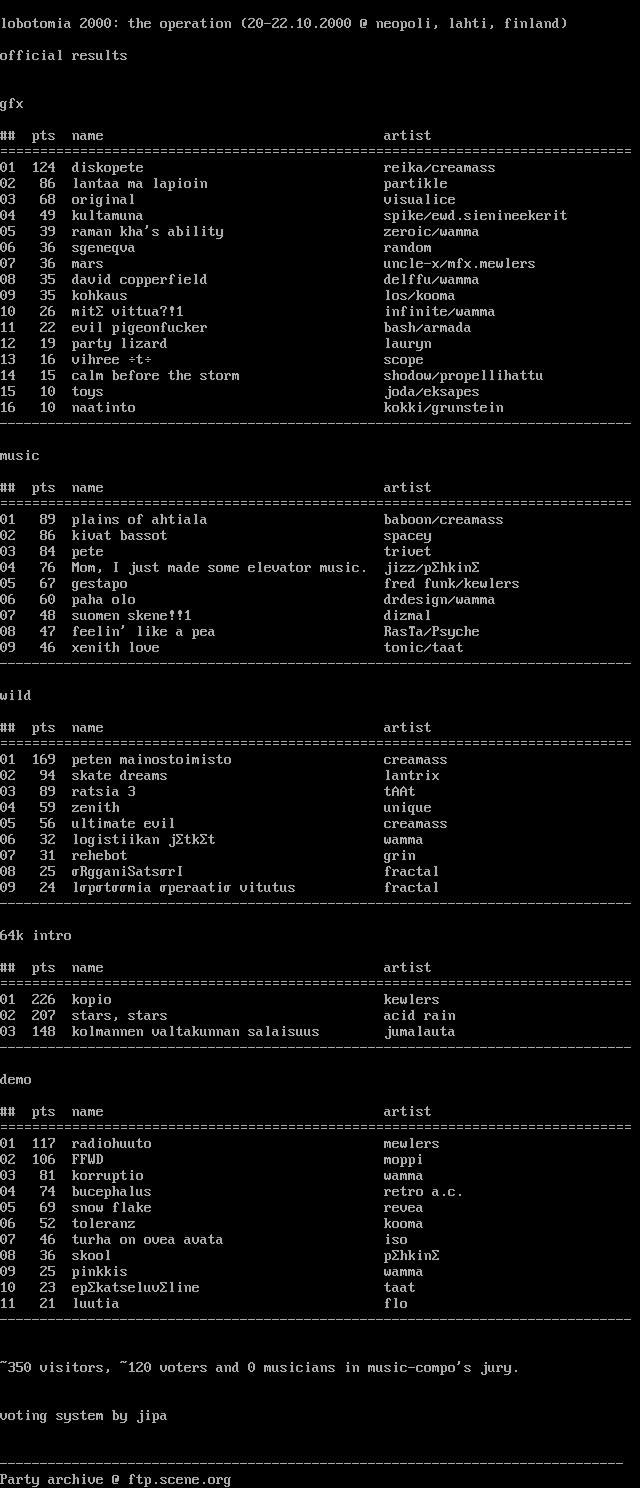Click the 'demo' section heading

(x=16, y=1080)
